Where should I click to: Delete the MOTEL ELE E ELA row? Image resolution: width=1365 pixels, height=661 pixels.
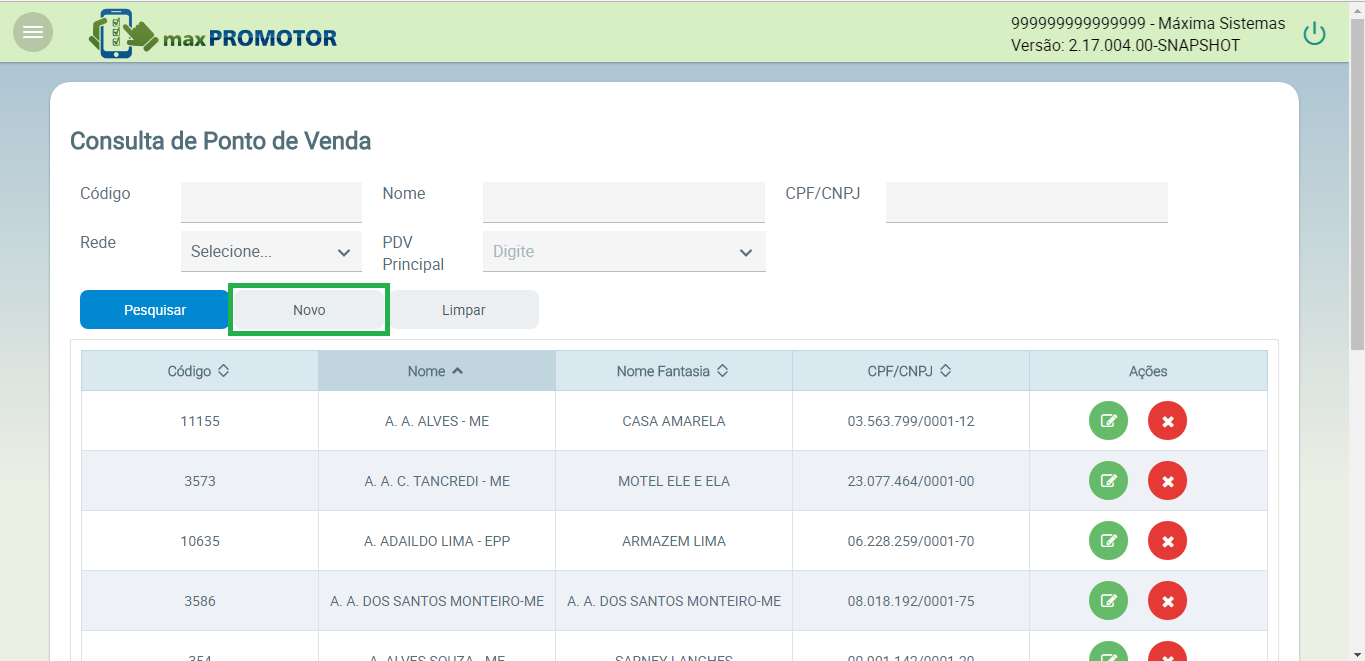click(x=1167, y=481)
